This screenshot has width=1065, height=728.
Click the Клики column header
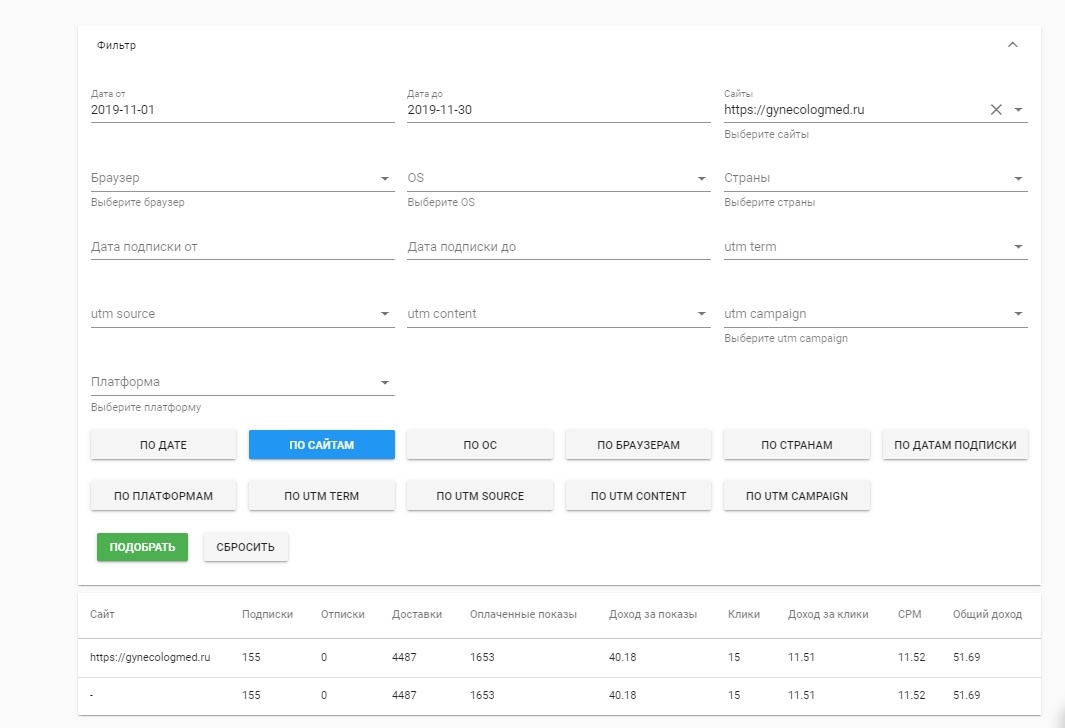[x=744, y=614]
